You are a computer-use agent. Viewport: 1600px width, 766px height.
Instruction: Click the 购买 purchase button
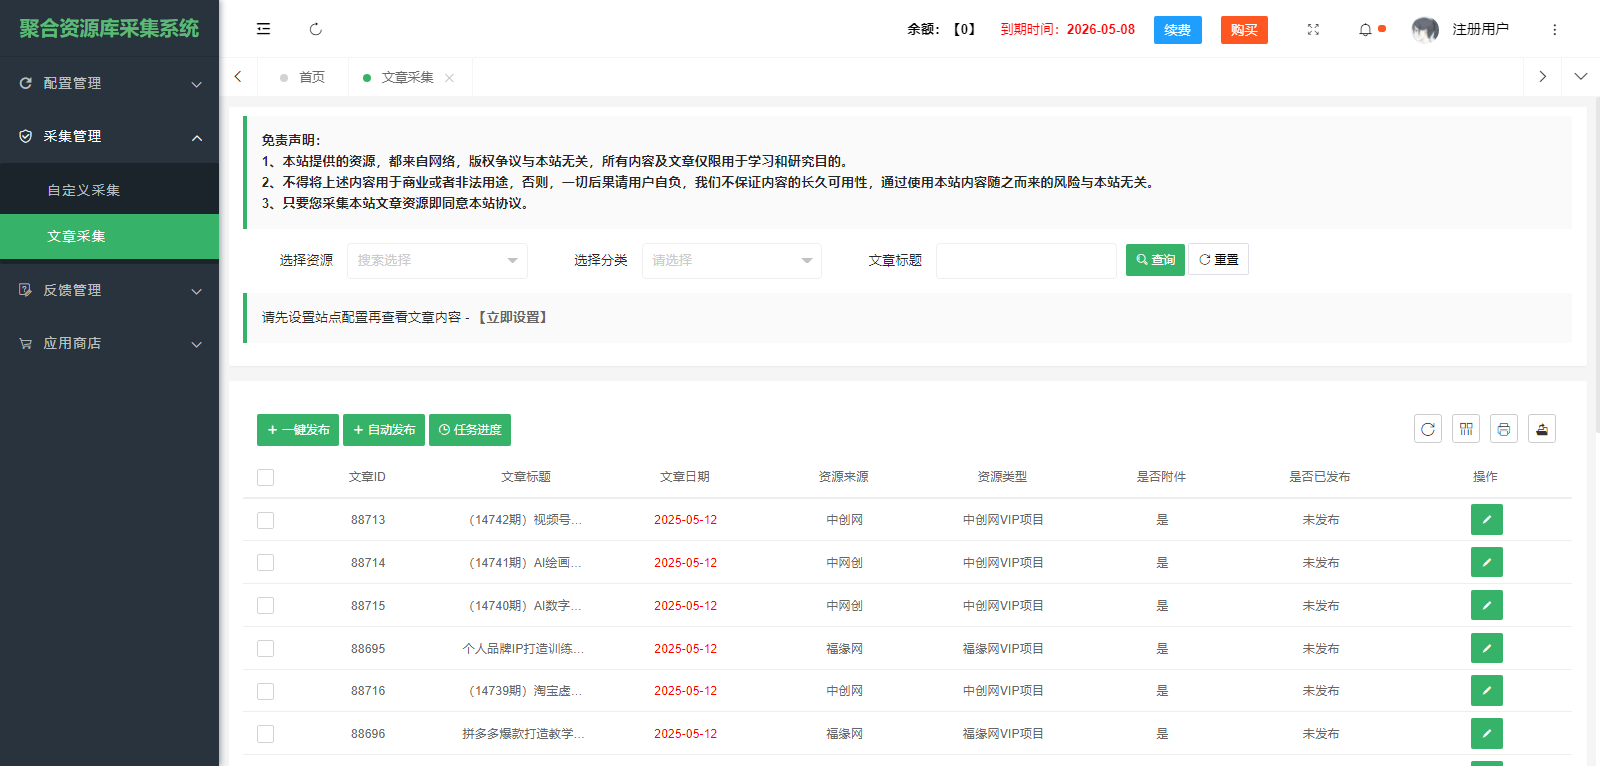1244,30
